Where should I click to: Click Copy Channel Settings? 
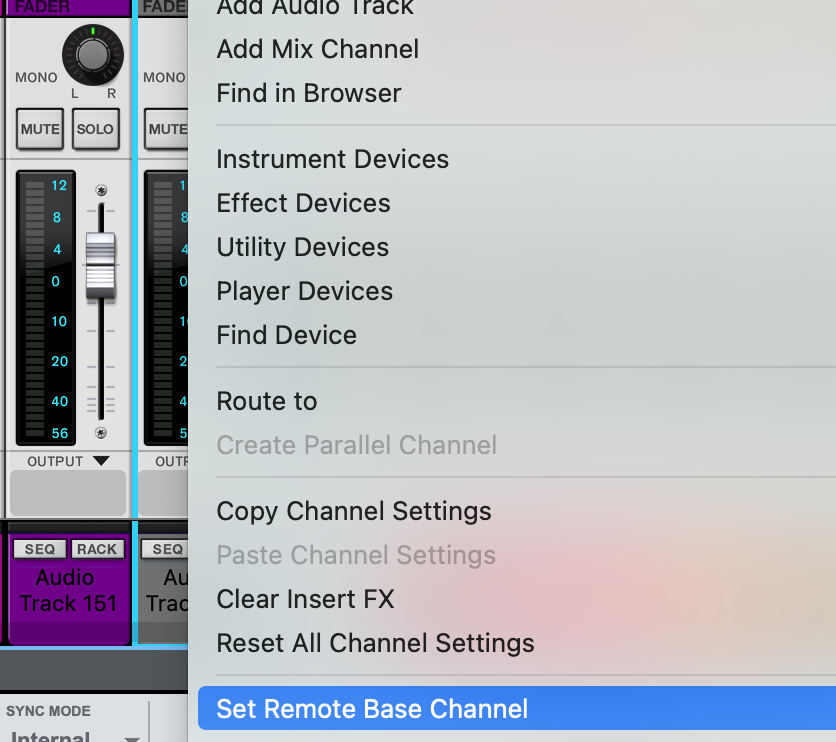(x=354, y=511)
